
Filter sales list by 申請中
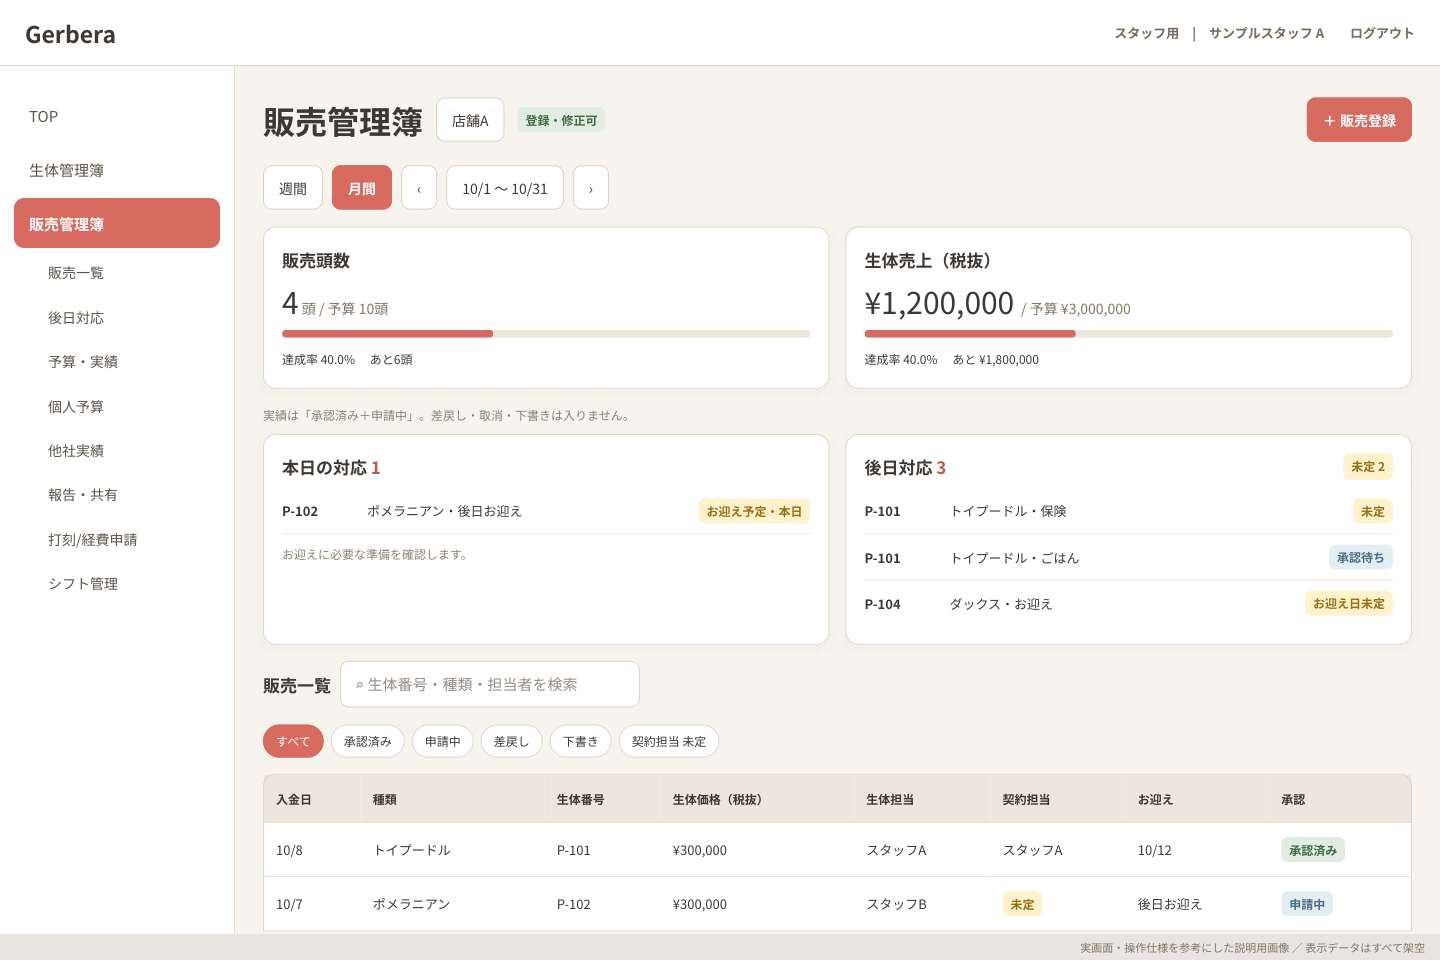pos(443,741)
